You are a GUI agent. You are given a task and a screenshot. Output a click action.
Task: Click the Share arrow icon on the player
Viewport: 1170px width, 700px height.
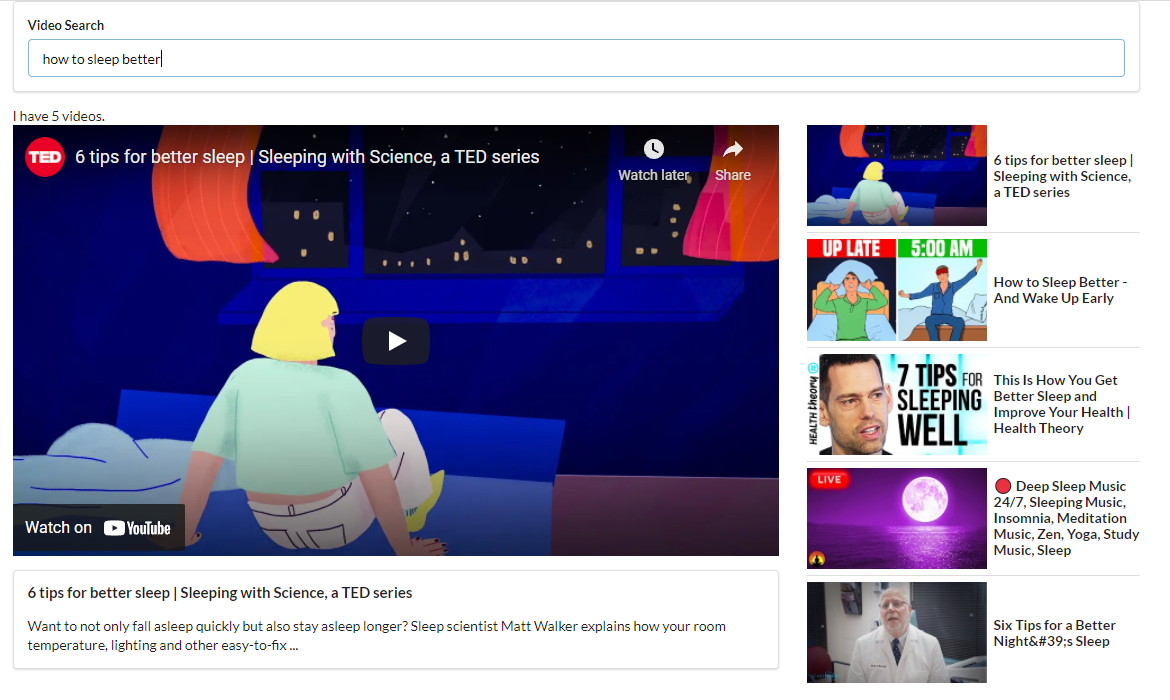[x=733, y=147]
